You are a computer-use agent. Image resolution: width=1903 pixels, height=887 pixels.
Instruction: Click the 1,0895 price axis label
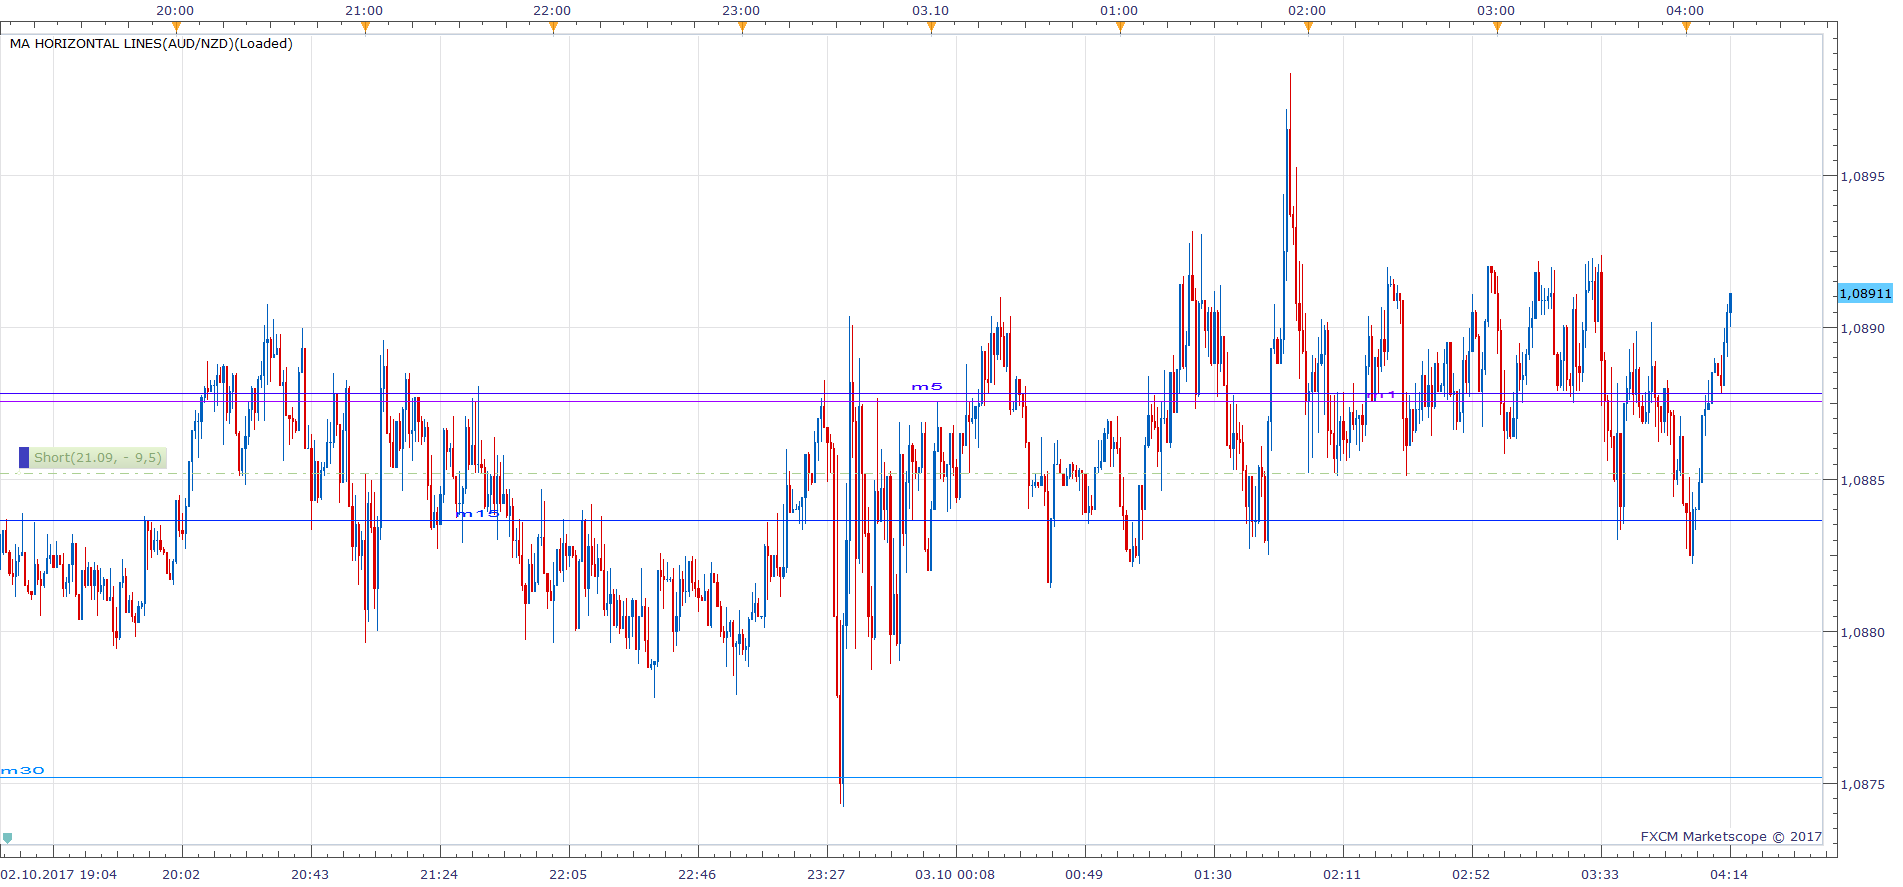[1863, 176]
